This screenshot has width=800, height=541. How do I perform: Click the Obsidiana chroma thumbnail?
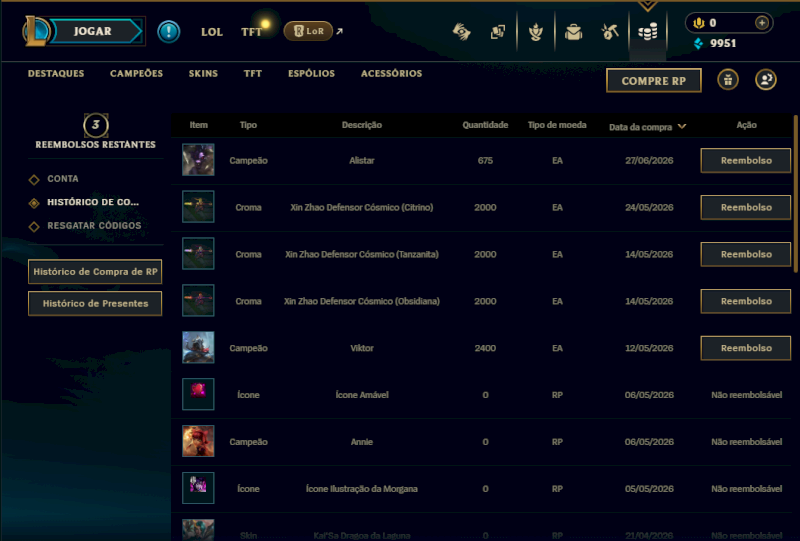198,301
